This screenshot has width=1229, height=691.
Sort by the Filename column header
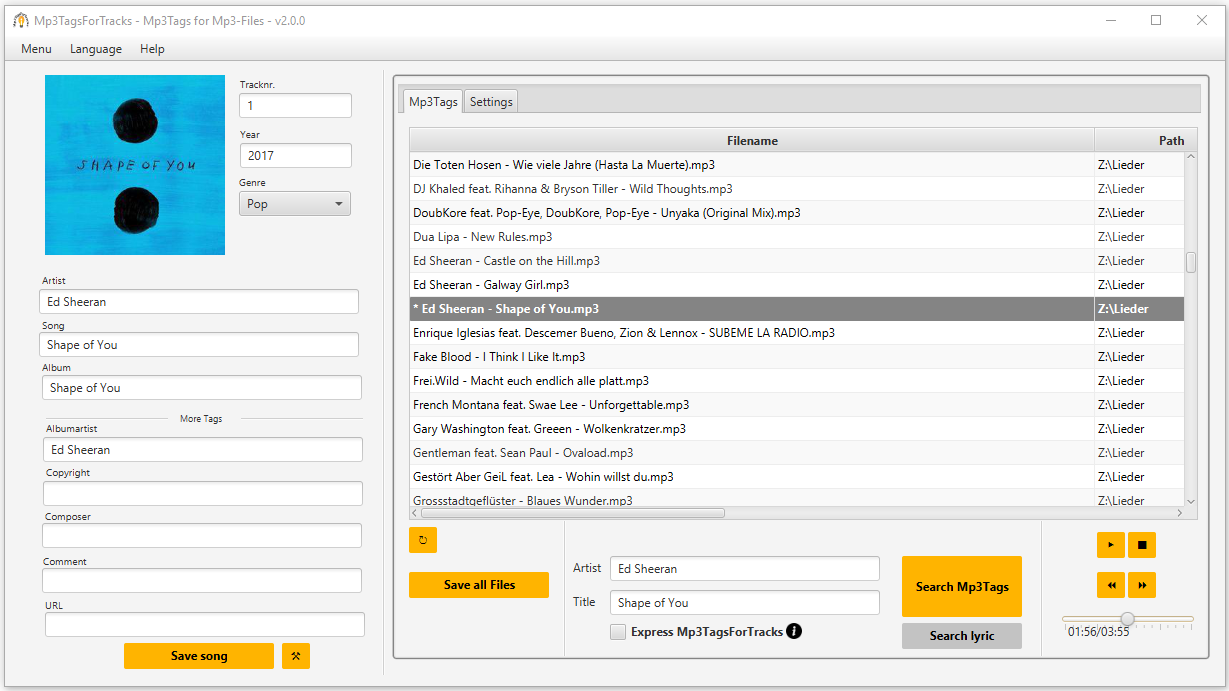(x=752, y=140)
